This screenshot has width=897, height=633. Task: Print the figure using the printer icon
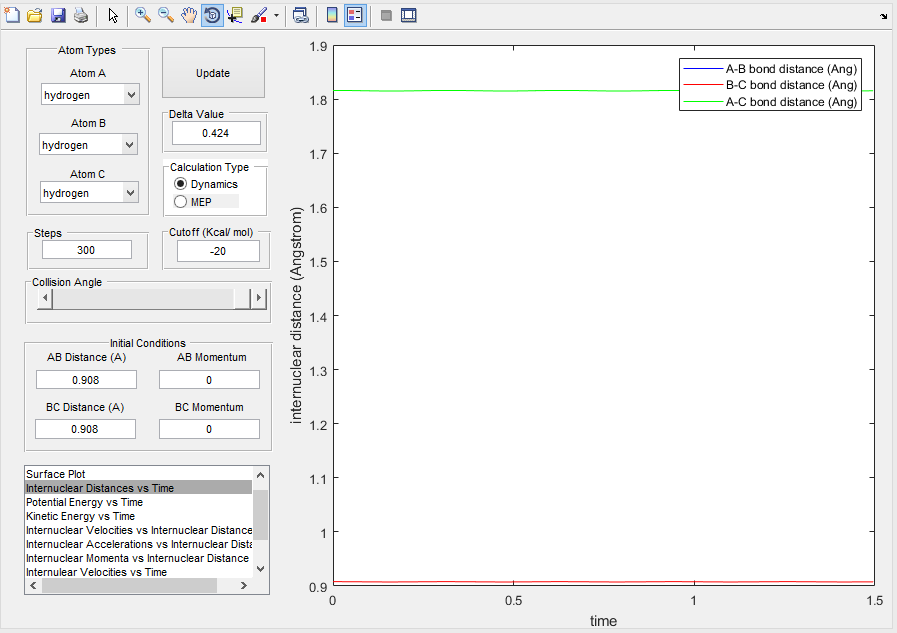tap(80, 15)
